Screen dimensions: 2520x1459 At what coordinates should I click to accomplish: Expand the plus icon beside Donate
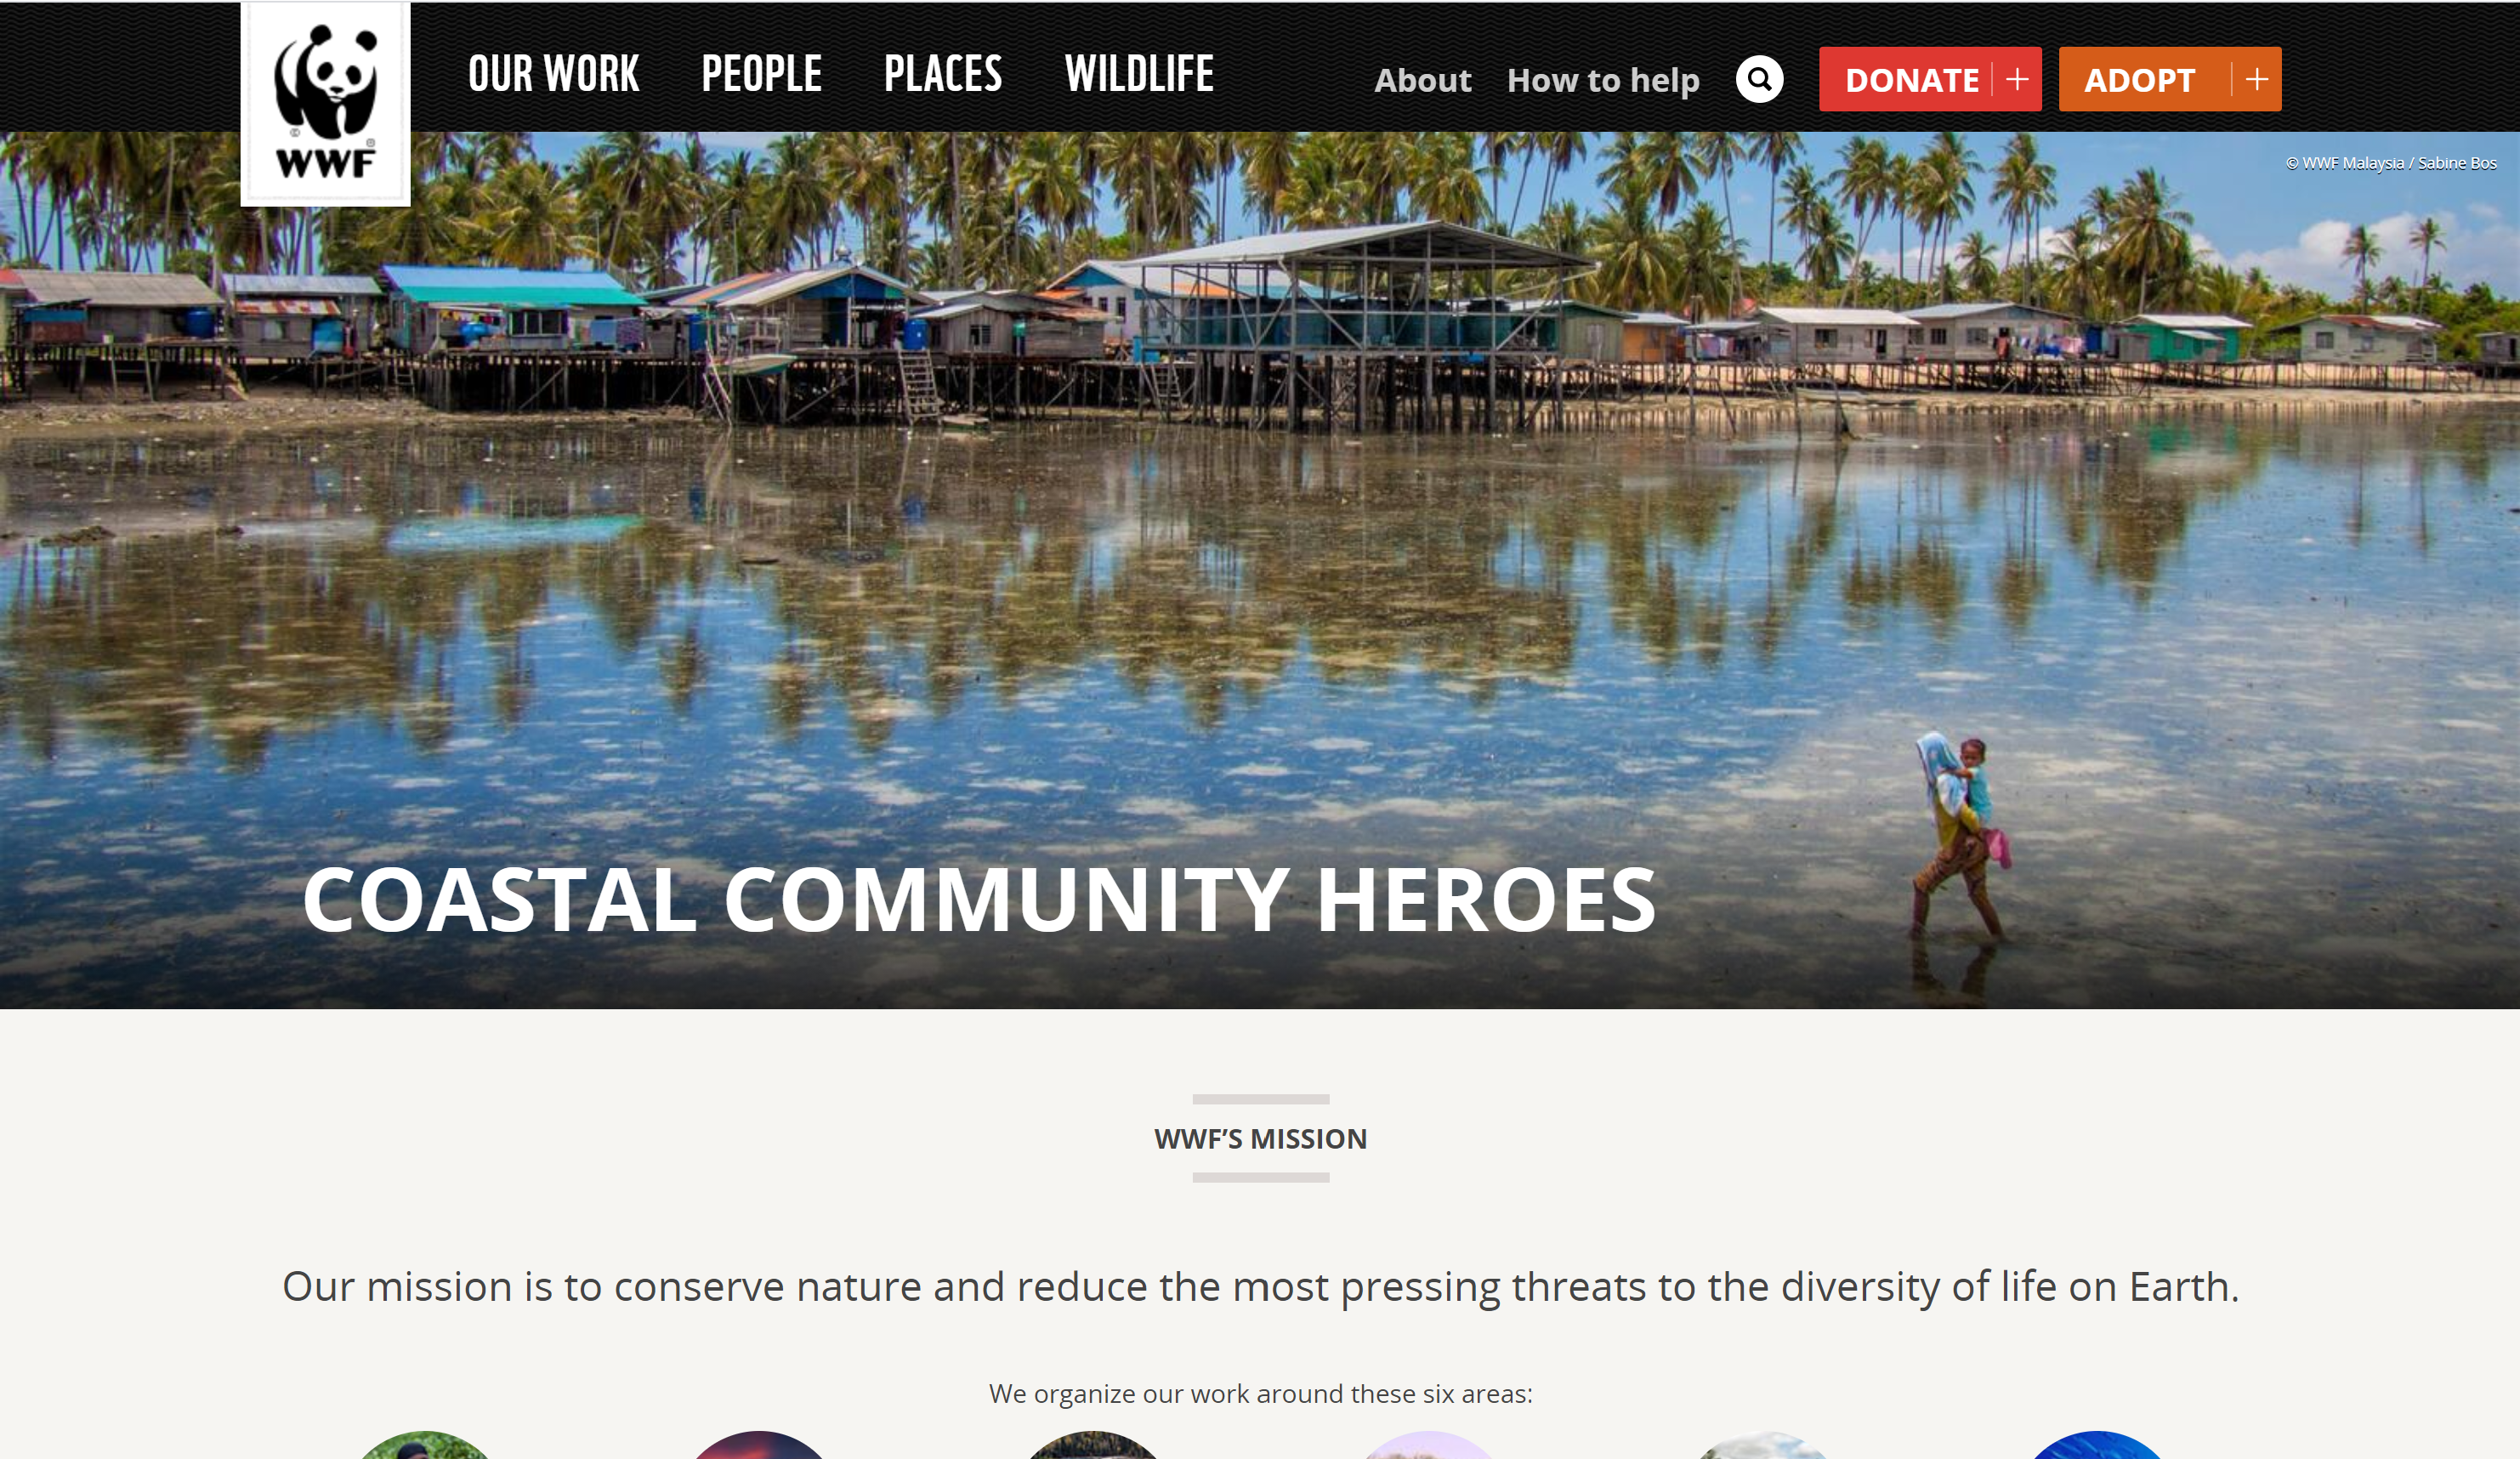2017,79
